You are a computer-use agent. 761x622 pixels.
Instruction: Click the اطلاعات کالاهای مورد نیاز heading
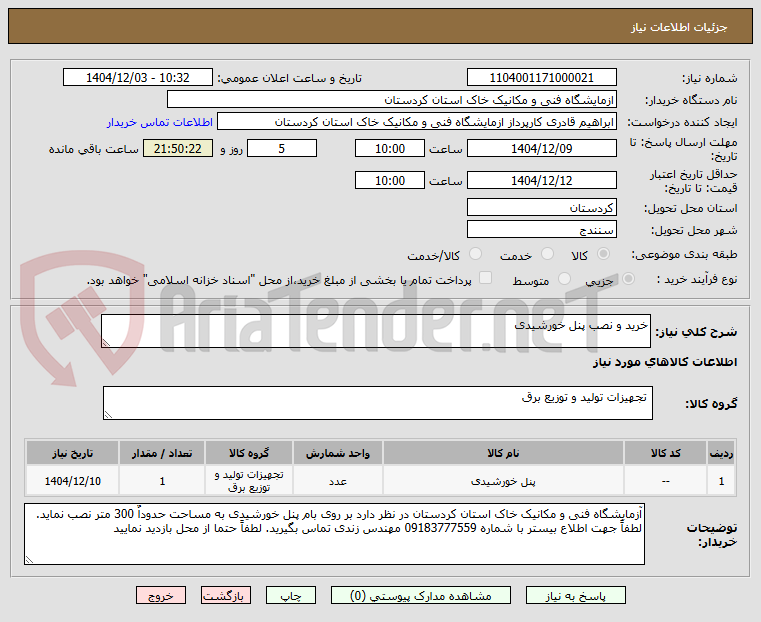[665, 362]
